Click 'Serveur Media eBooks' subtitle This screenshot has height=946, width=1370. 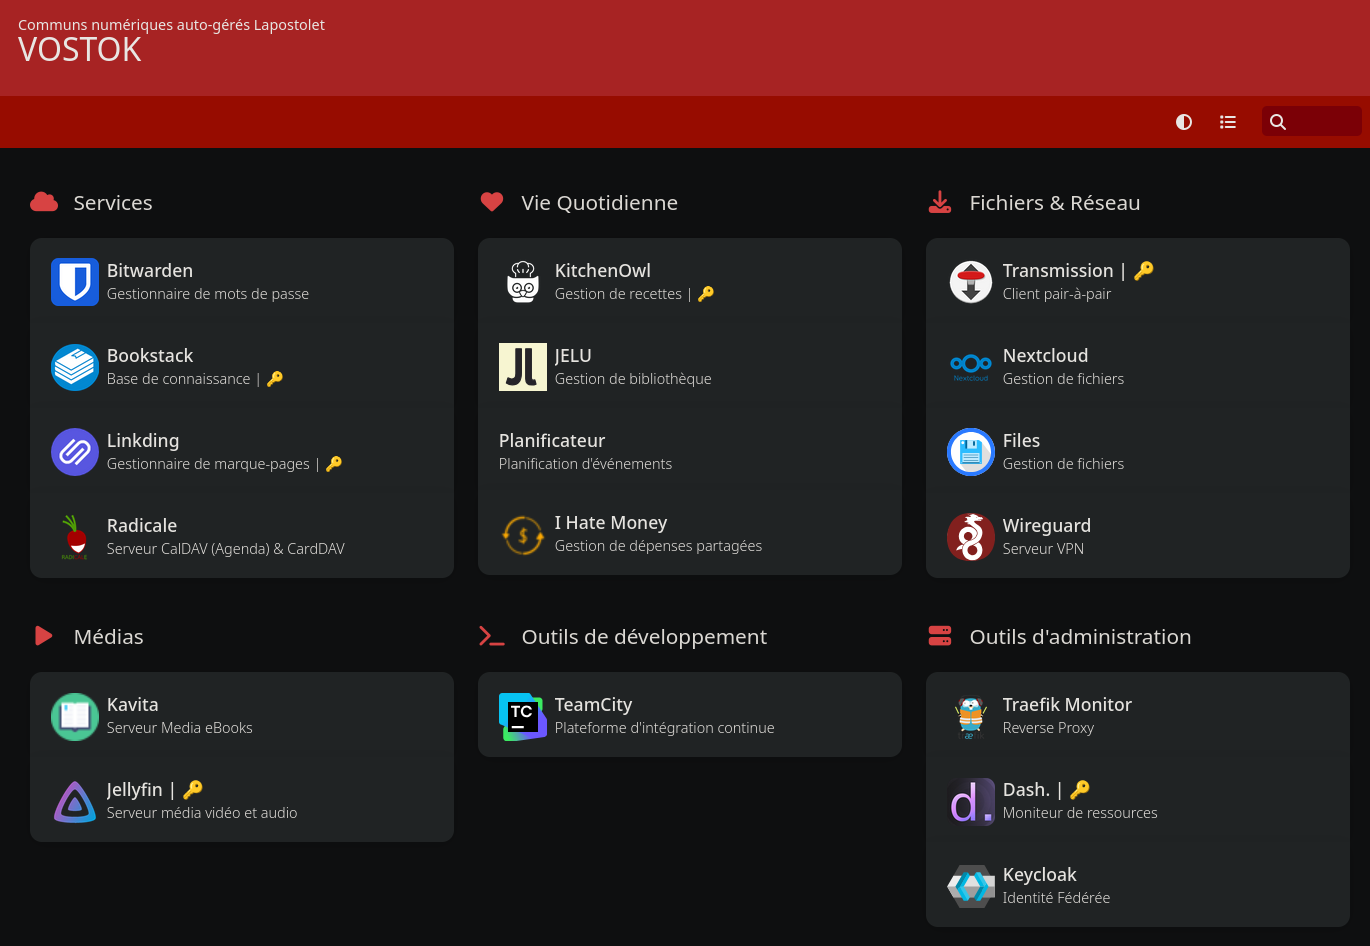tap(180, 728)
